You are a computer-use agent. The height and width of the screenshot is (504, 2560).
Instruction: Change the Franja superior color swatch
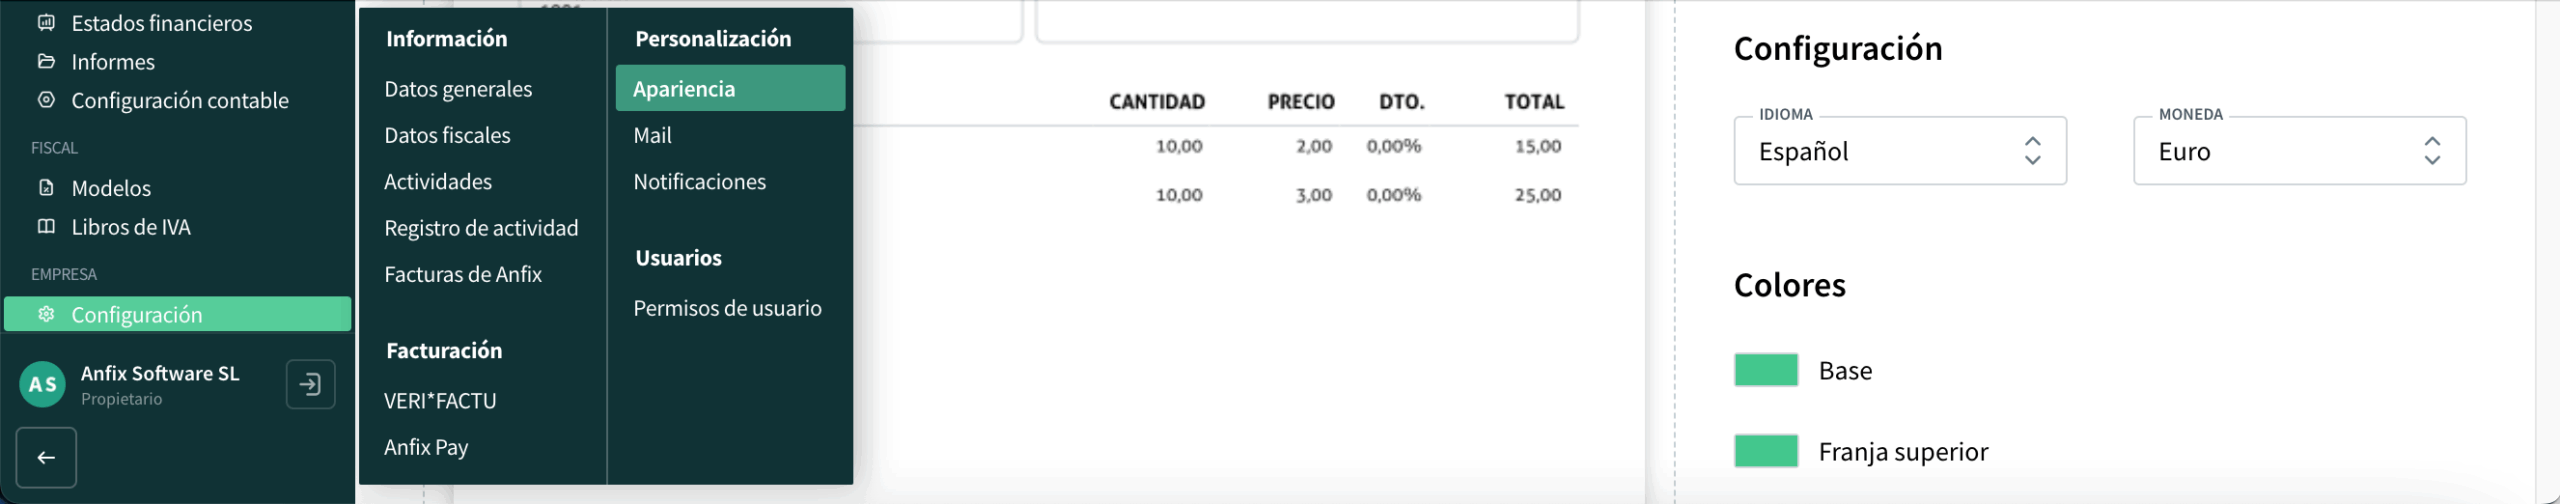(1766, 451)
